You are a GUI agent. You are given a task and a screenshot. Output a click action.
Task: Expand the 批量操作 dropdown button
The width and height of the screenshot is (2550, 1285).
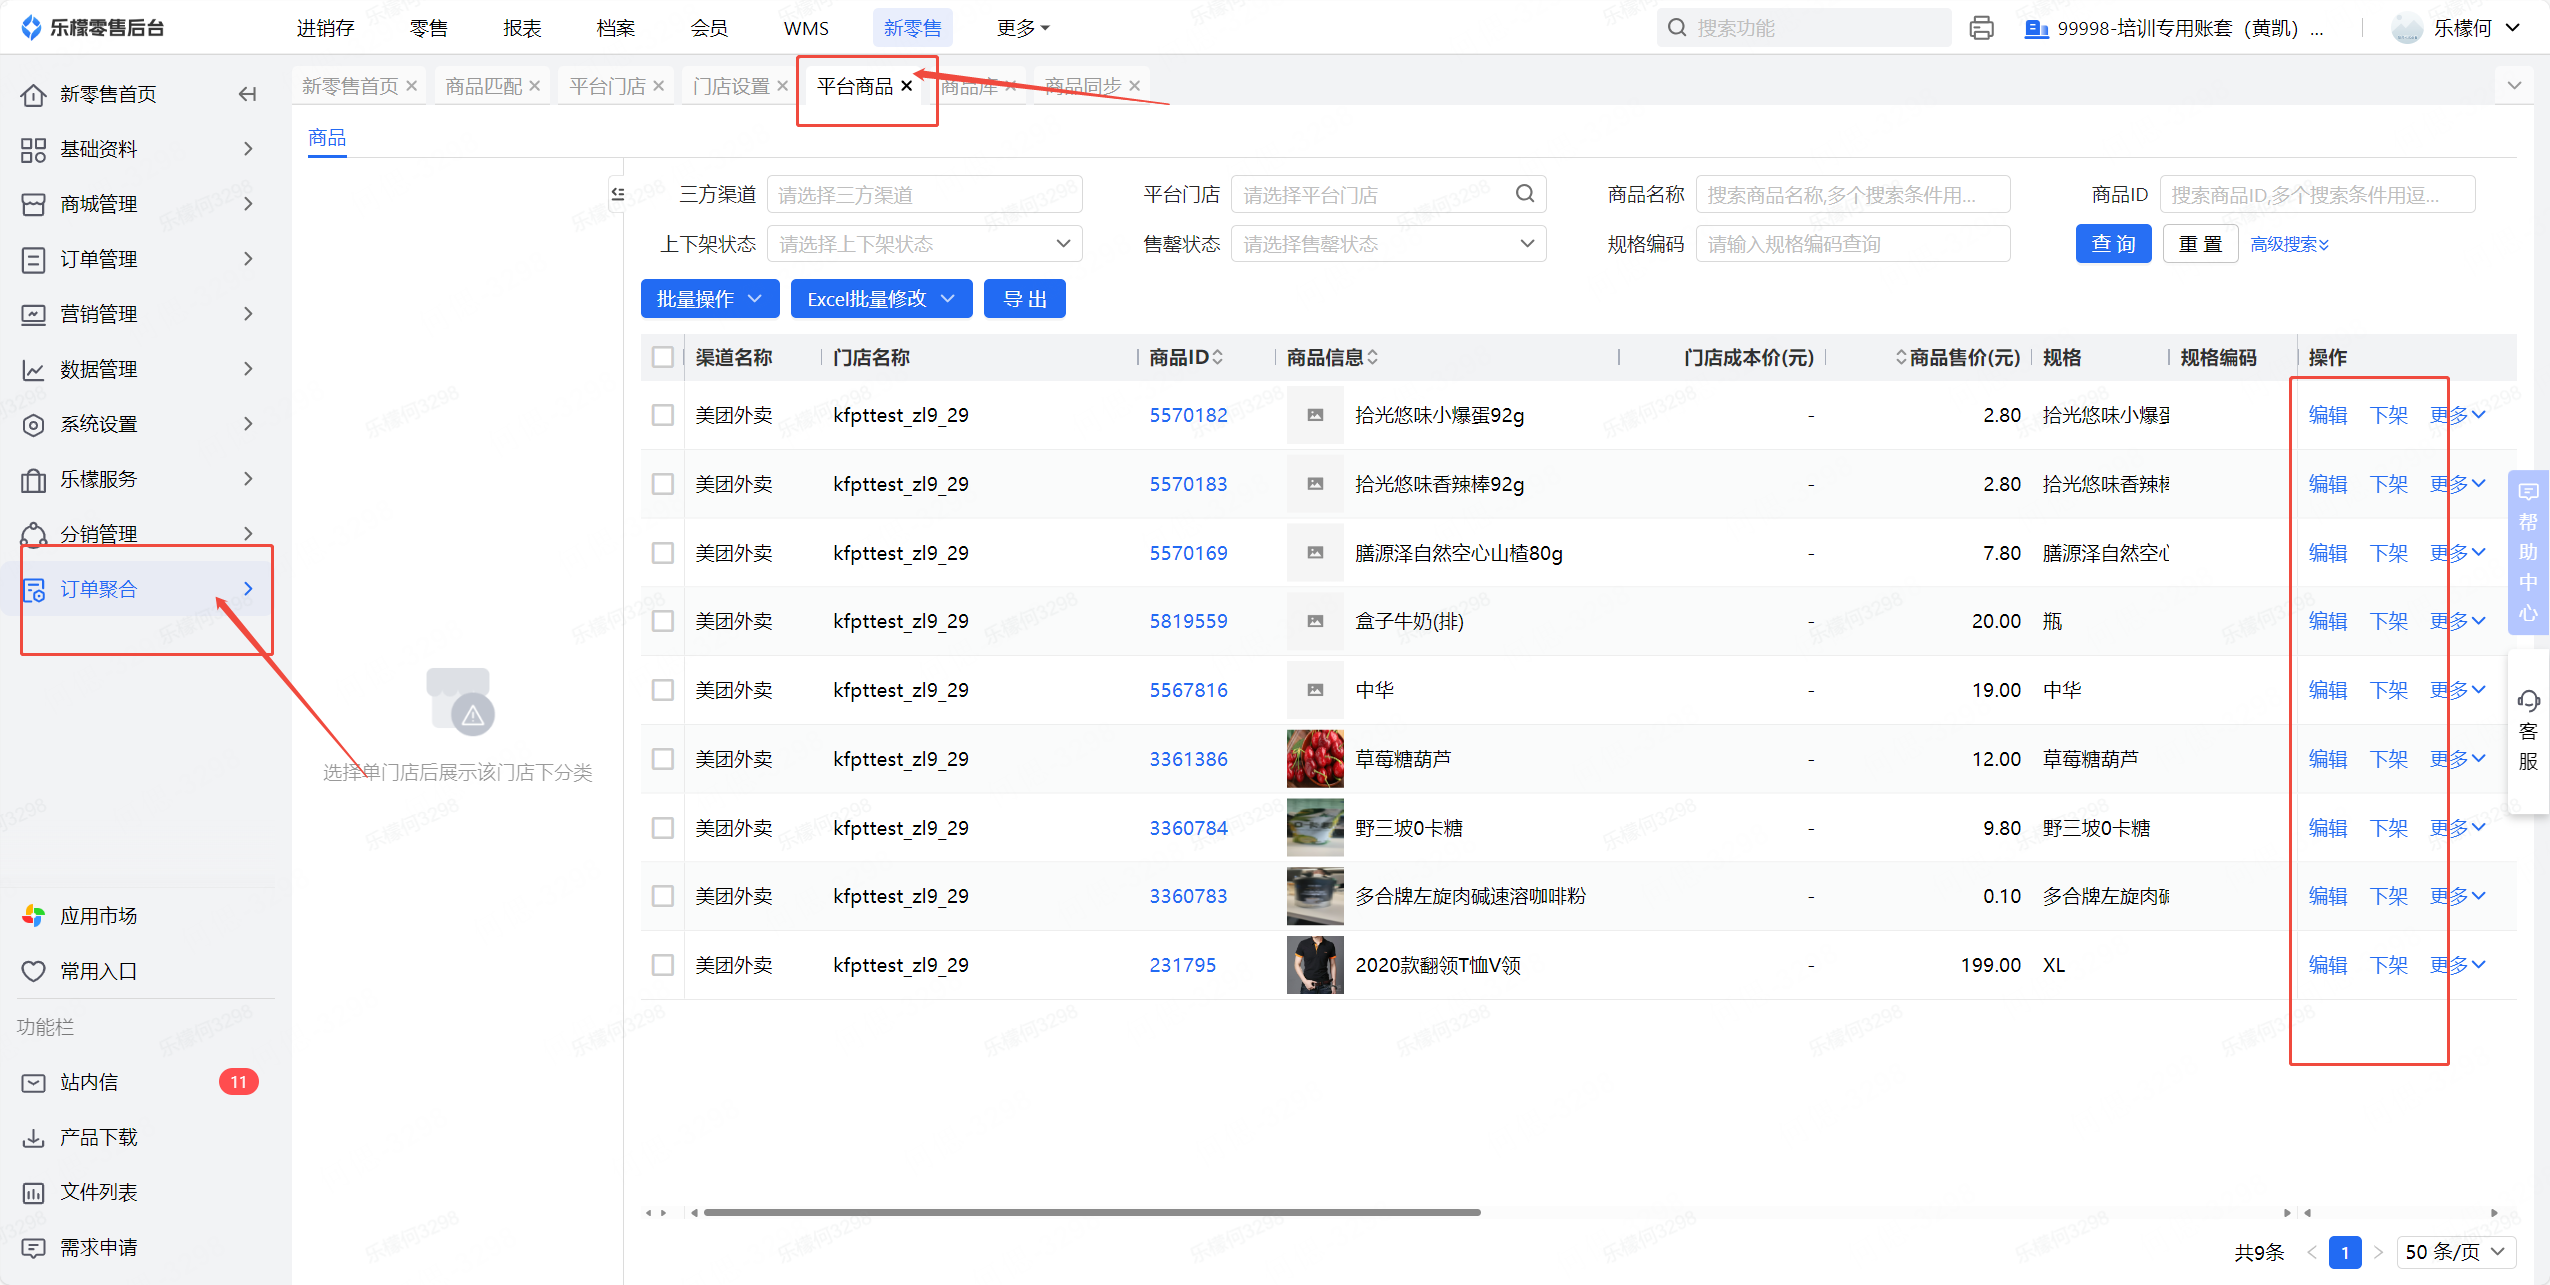pyautogui.click(x=708, y=299)
